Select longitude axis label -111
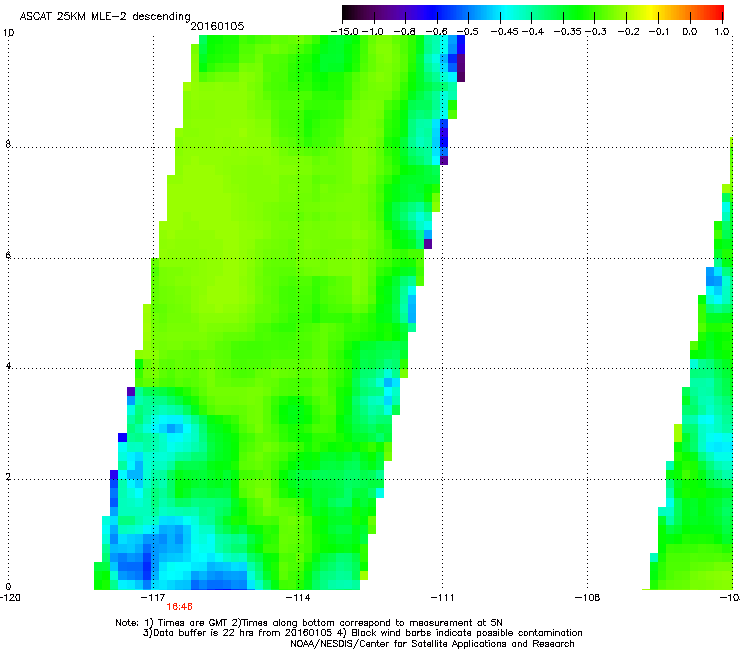This screenshot has width=740, height=650. click(442, 598)
